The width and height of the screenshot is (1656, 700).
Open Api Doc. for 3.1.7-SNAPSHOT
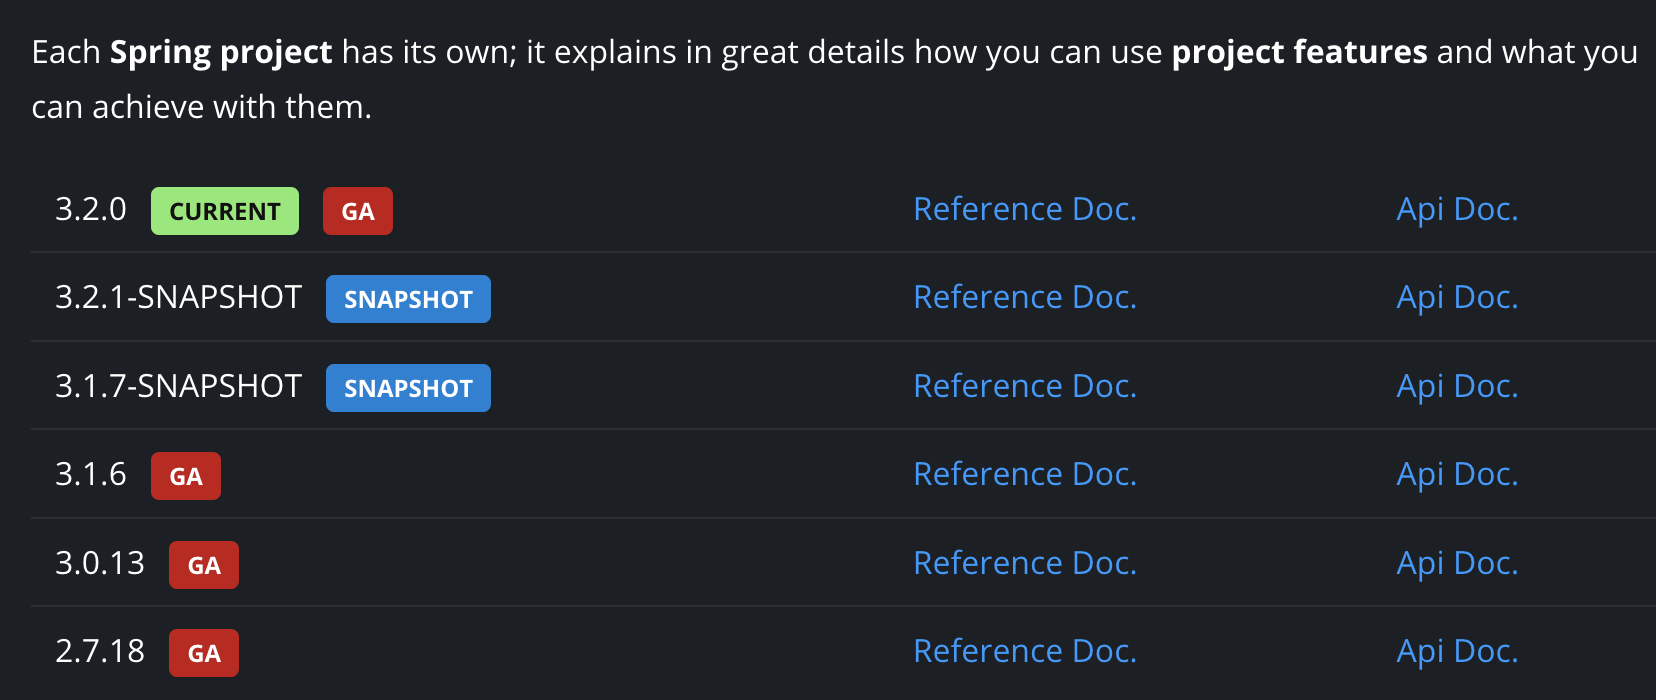[x=1457, y=386]
